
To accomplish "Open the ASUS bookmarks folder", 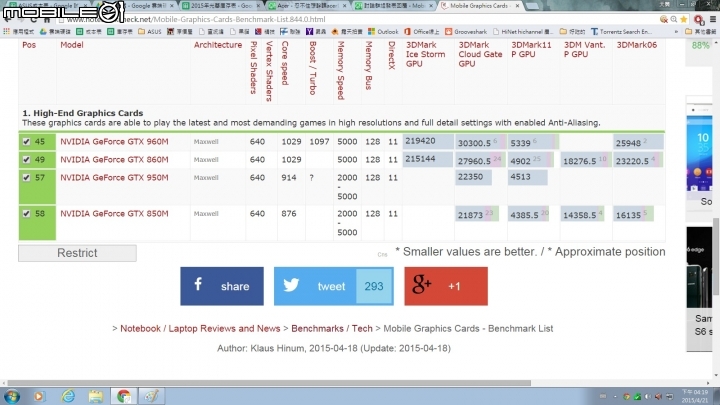I will tap(150, 32).
